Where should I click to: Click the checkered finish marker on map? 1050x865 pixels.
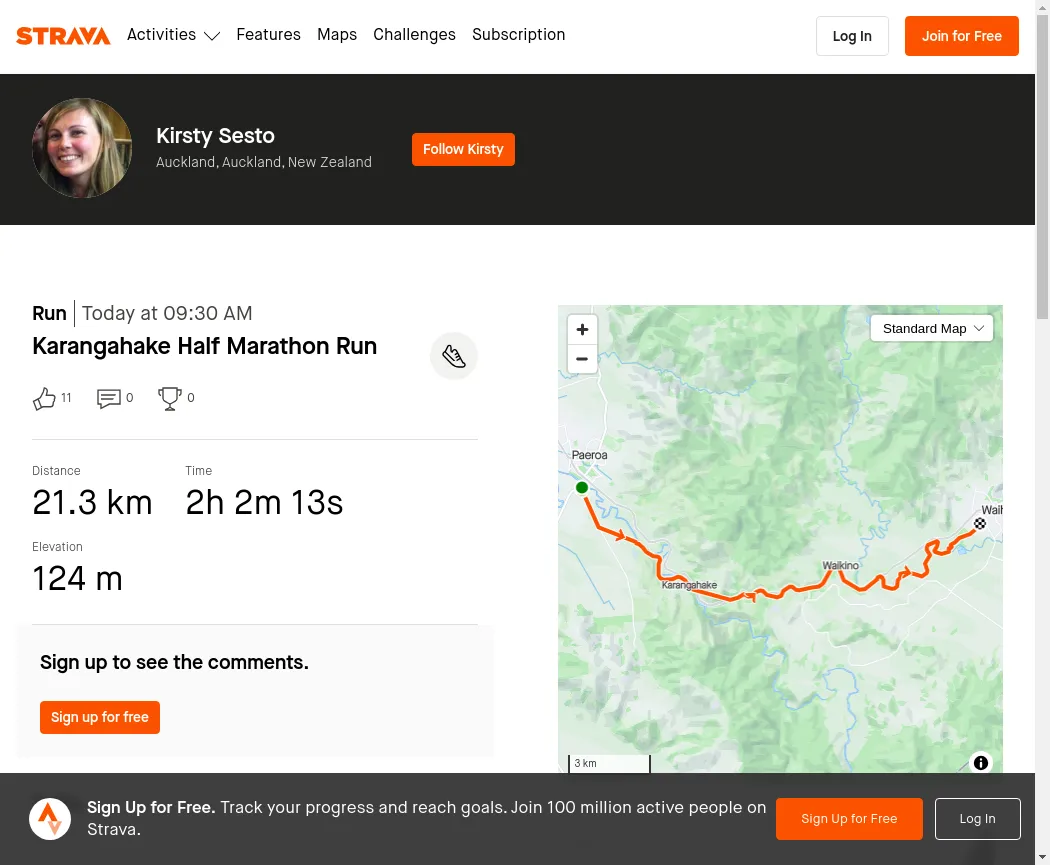(x=980, y=524)
